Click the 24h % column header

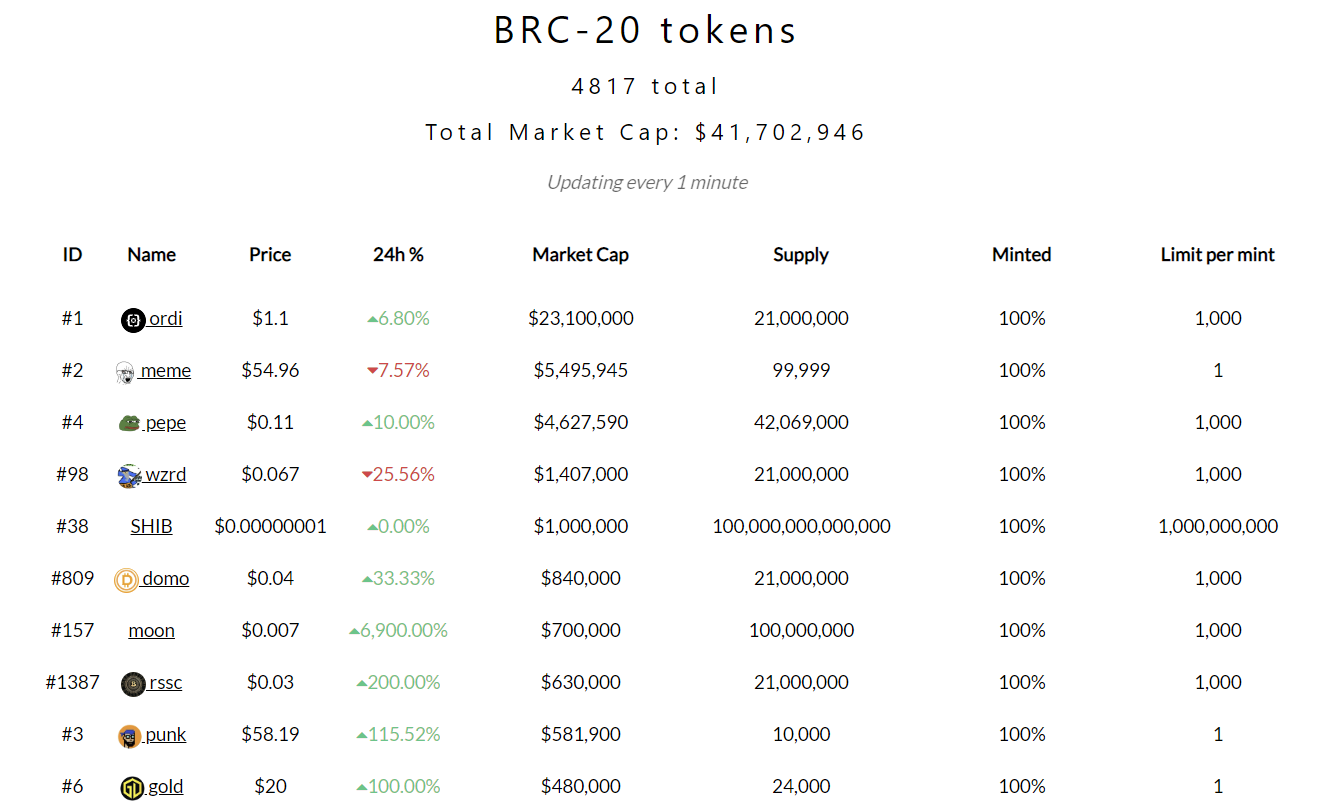pos(398,255)
